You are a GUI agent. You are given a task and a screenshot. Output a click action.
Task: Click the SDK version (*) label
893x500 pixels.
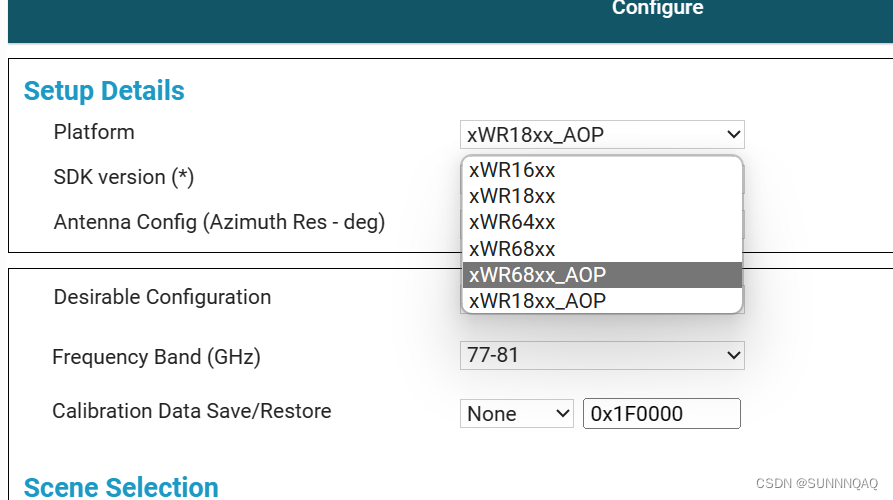[124, 177]
